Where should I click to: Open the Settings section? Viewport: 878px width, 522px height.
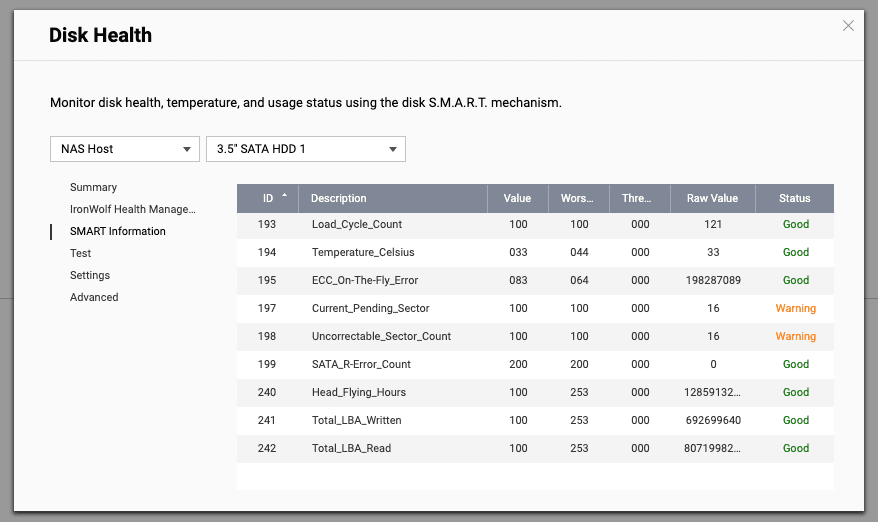click(90, 275)
